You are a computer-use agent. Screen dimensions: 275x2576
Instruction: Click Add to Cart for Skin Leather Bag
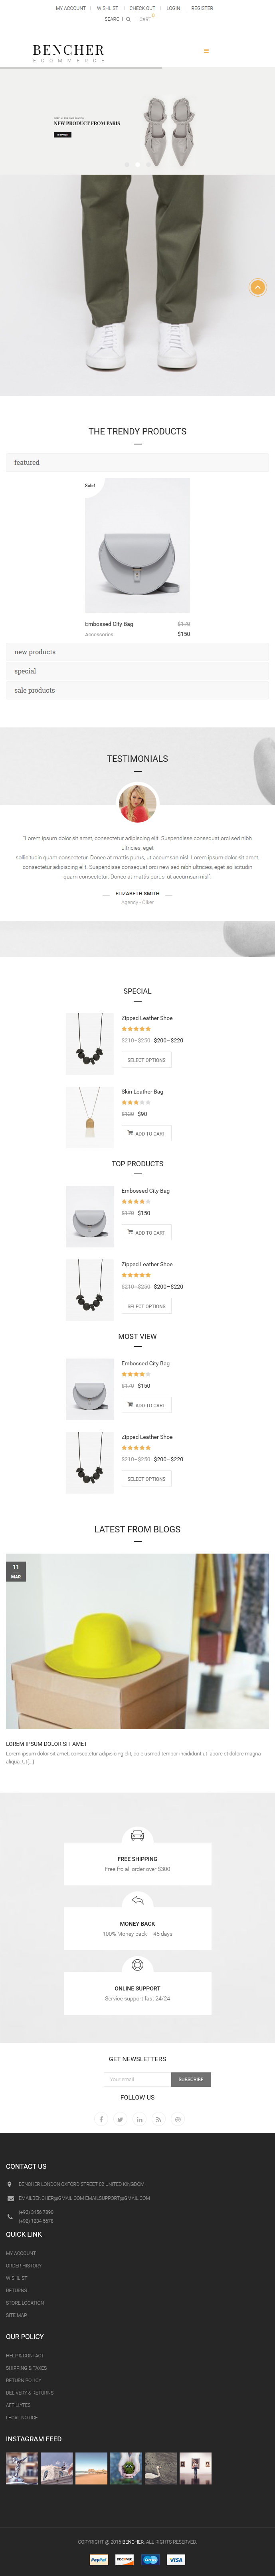click(x=146, y=1133)
